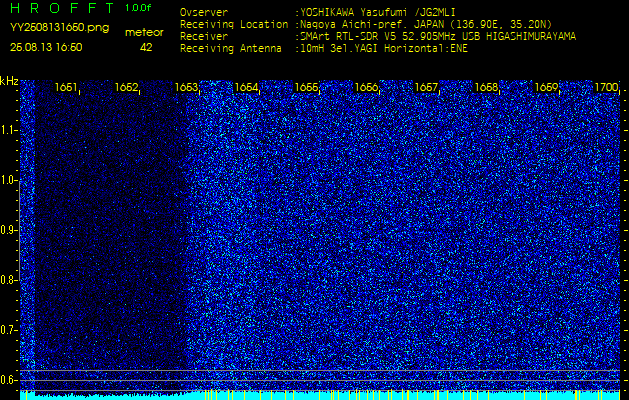Click the 0.6 frequency axis label
The width and height of the screenshot is (629, 400).
pyautogui.click(x=8, y=380)
